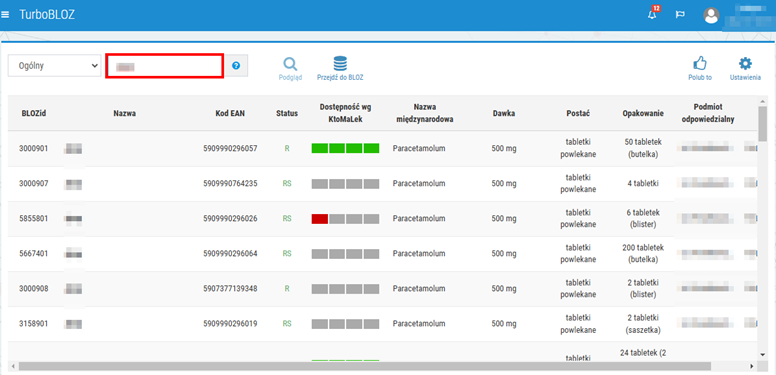Click the horizontal scrollbar right arrow
The height and width of the screenshot is (375, 776).
tap(752, 366)
